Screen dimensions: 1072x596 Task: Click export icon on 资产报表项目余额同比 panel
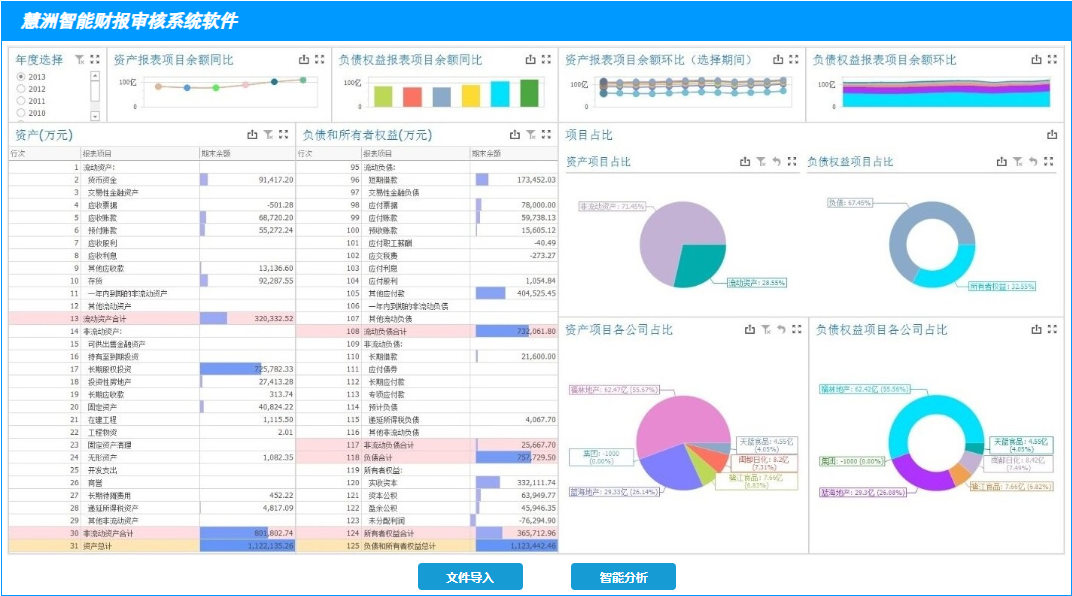[x=304, y=60]
